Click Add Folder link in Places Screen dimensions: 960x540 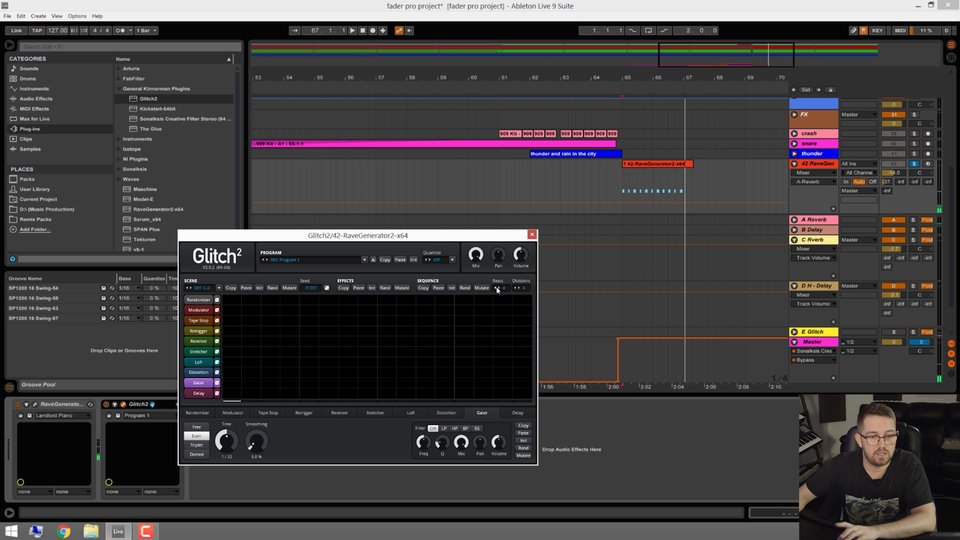(34, 230)
